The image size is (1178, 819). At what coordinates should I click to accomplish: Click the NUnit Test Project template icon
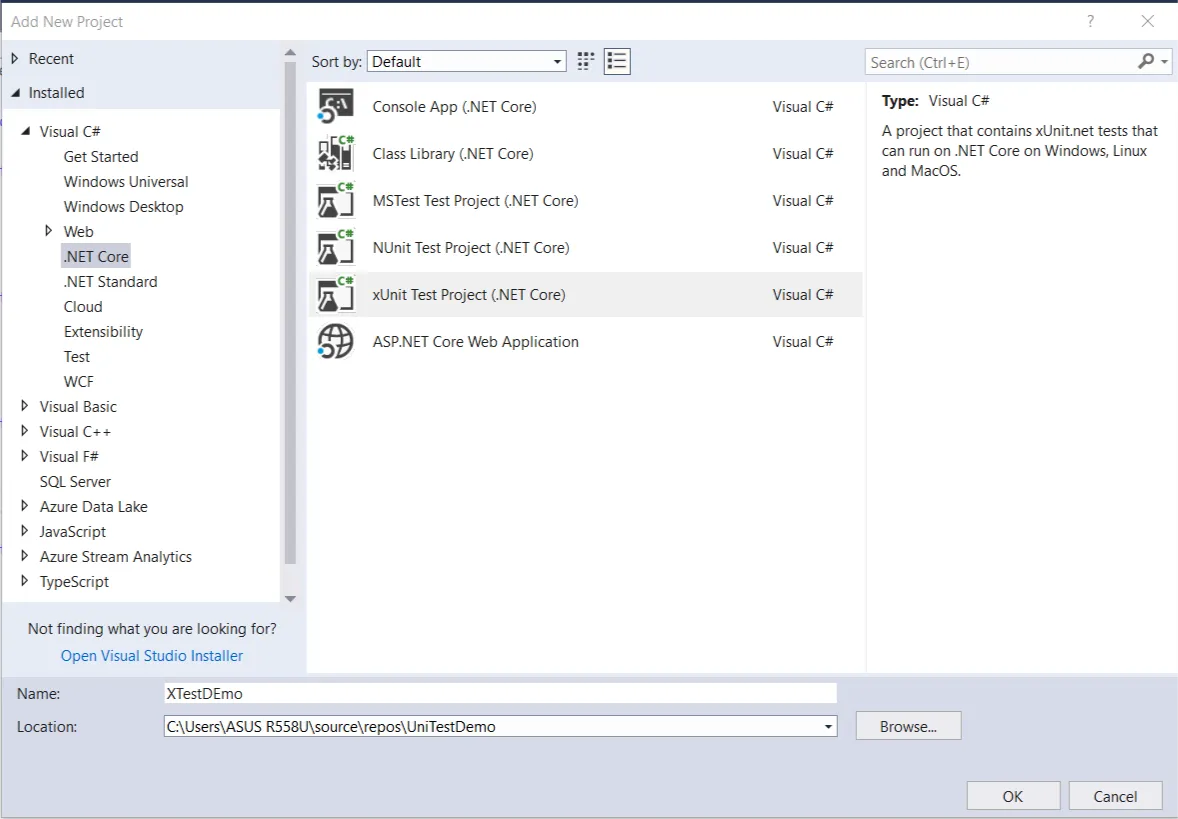coord(335,248)
